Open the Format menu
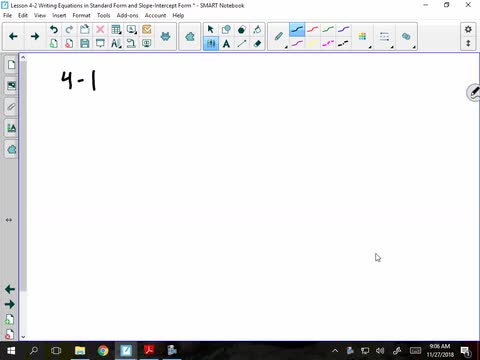 81,15
